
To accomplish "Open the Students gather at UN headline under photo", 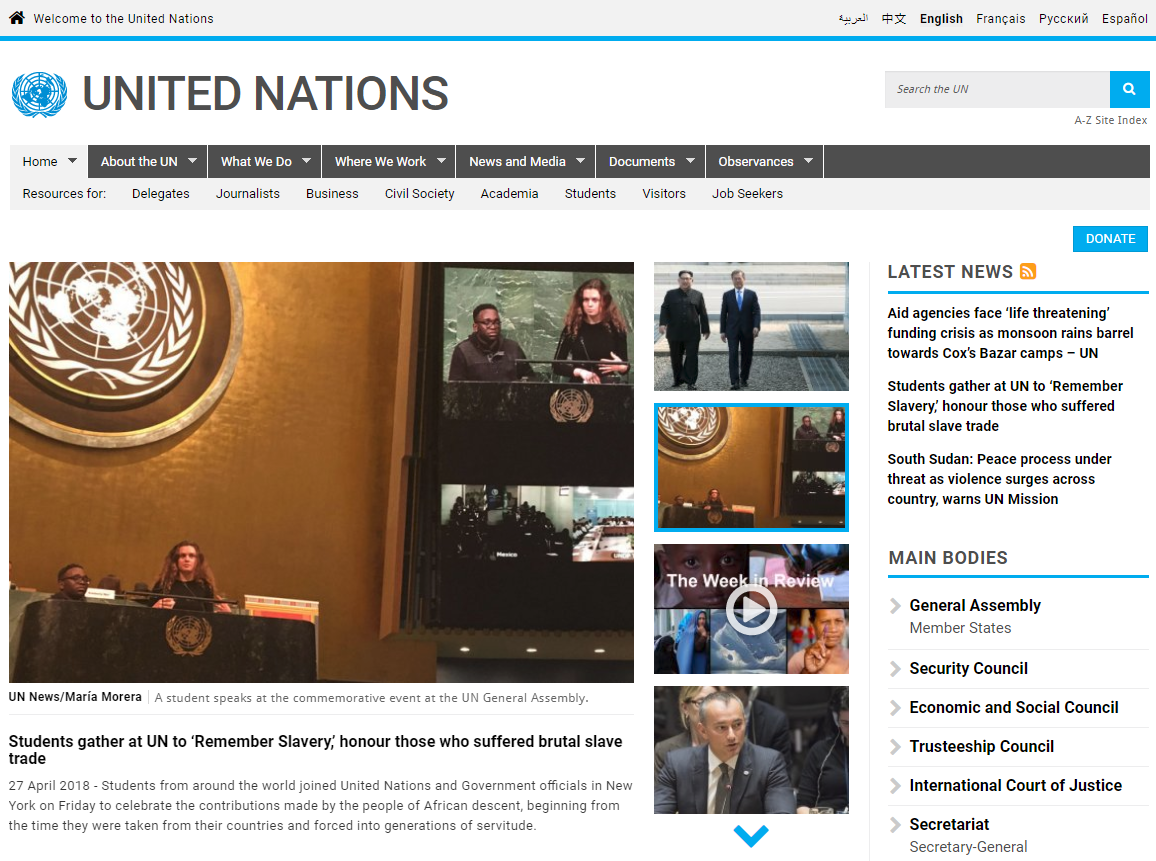I will click(x=316, y=750).
